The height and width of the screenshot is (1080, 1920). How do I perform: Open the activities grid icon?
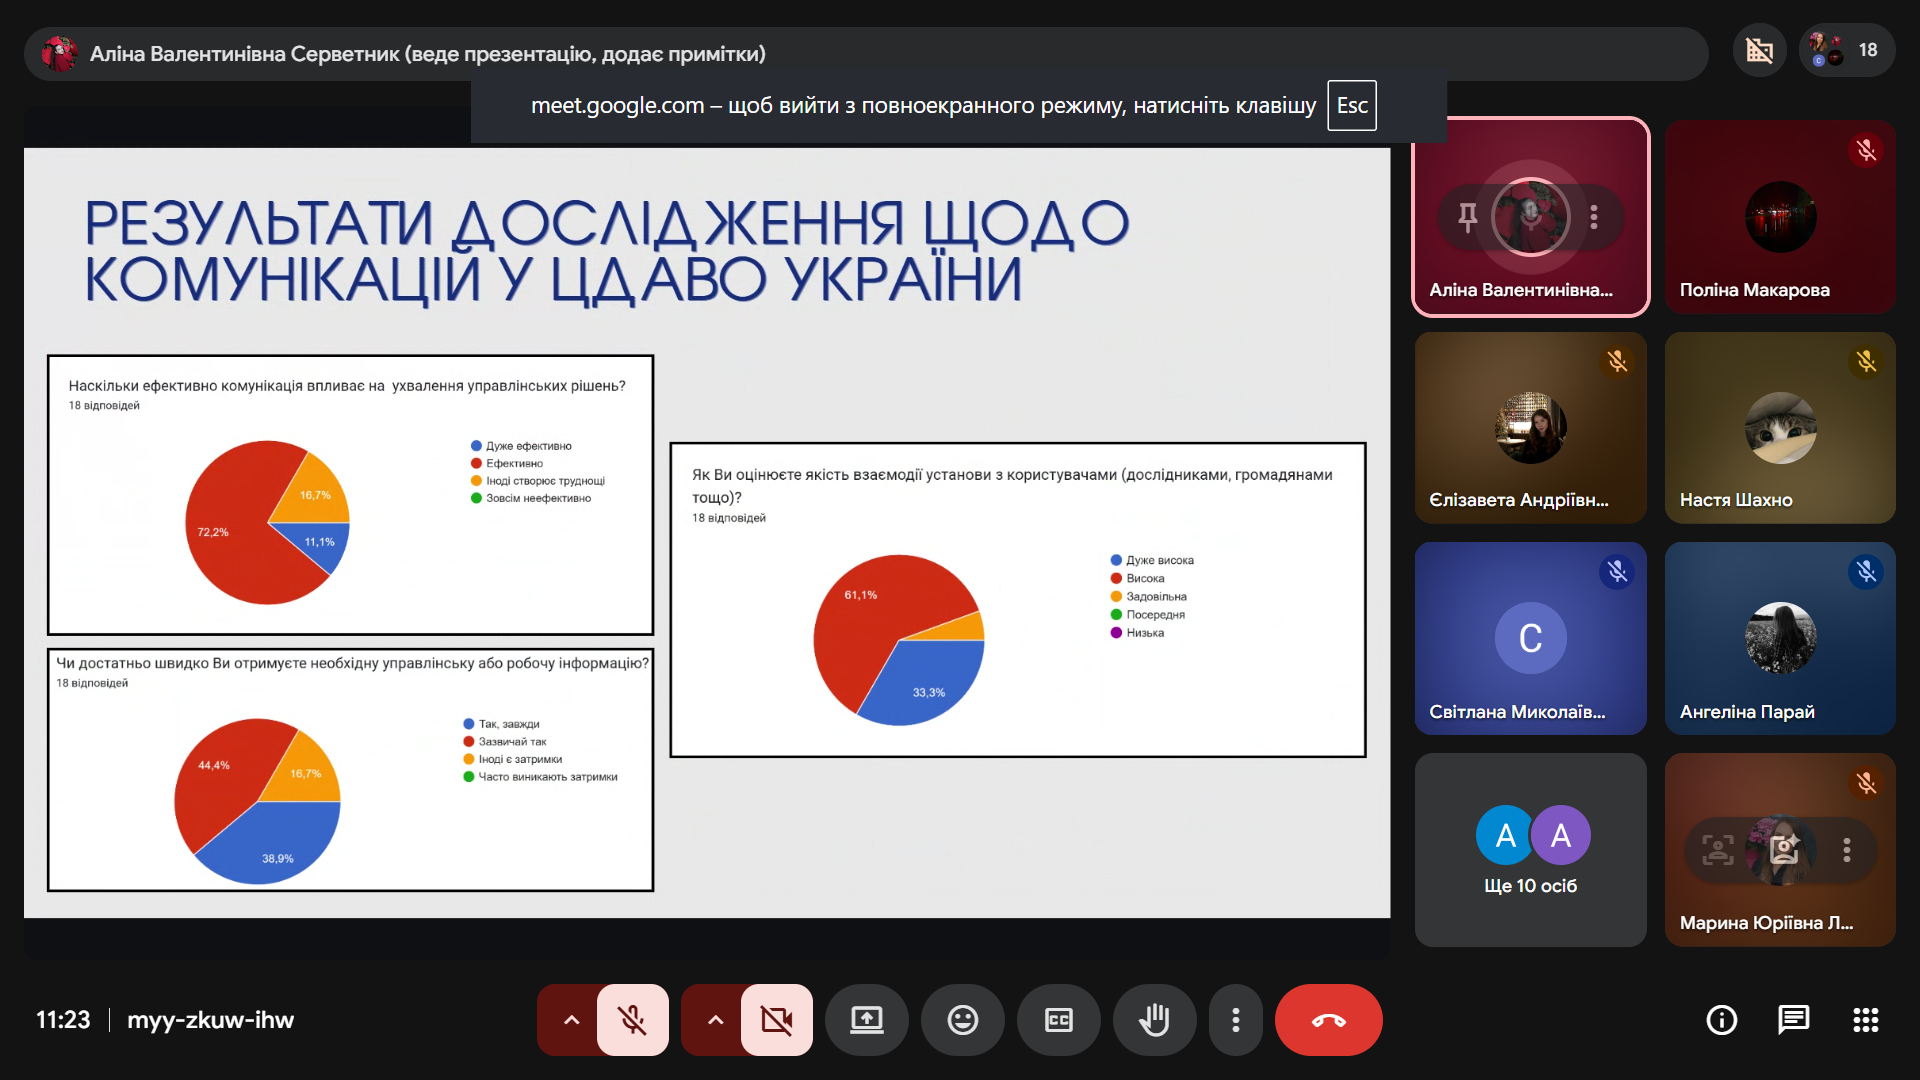pyautogui.click(x=1865, y=1020)
